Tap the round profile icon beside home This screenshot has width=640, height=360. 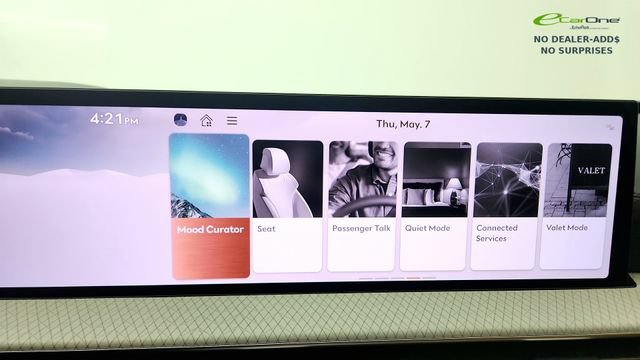pos(180,120)
